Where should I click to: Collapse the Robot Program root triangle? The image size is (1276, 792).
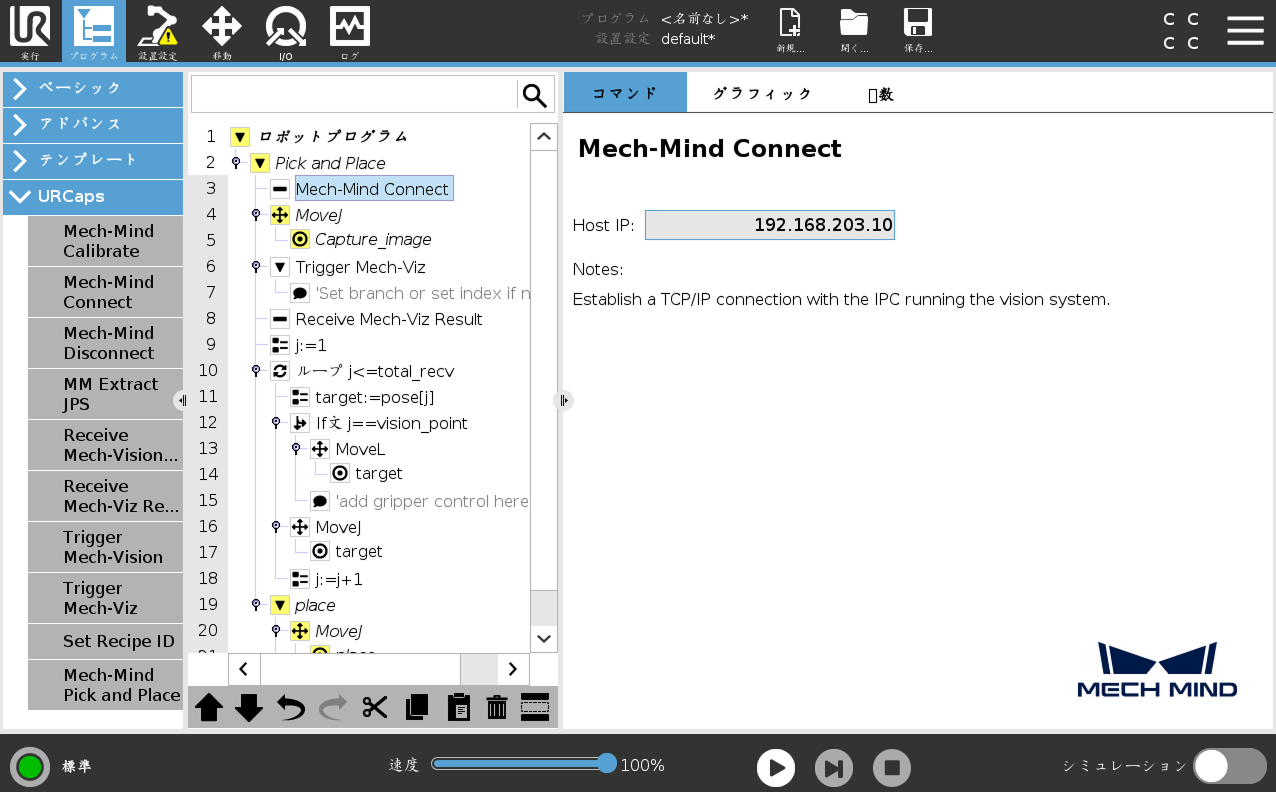coord(240,137)
